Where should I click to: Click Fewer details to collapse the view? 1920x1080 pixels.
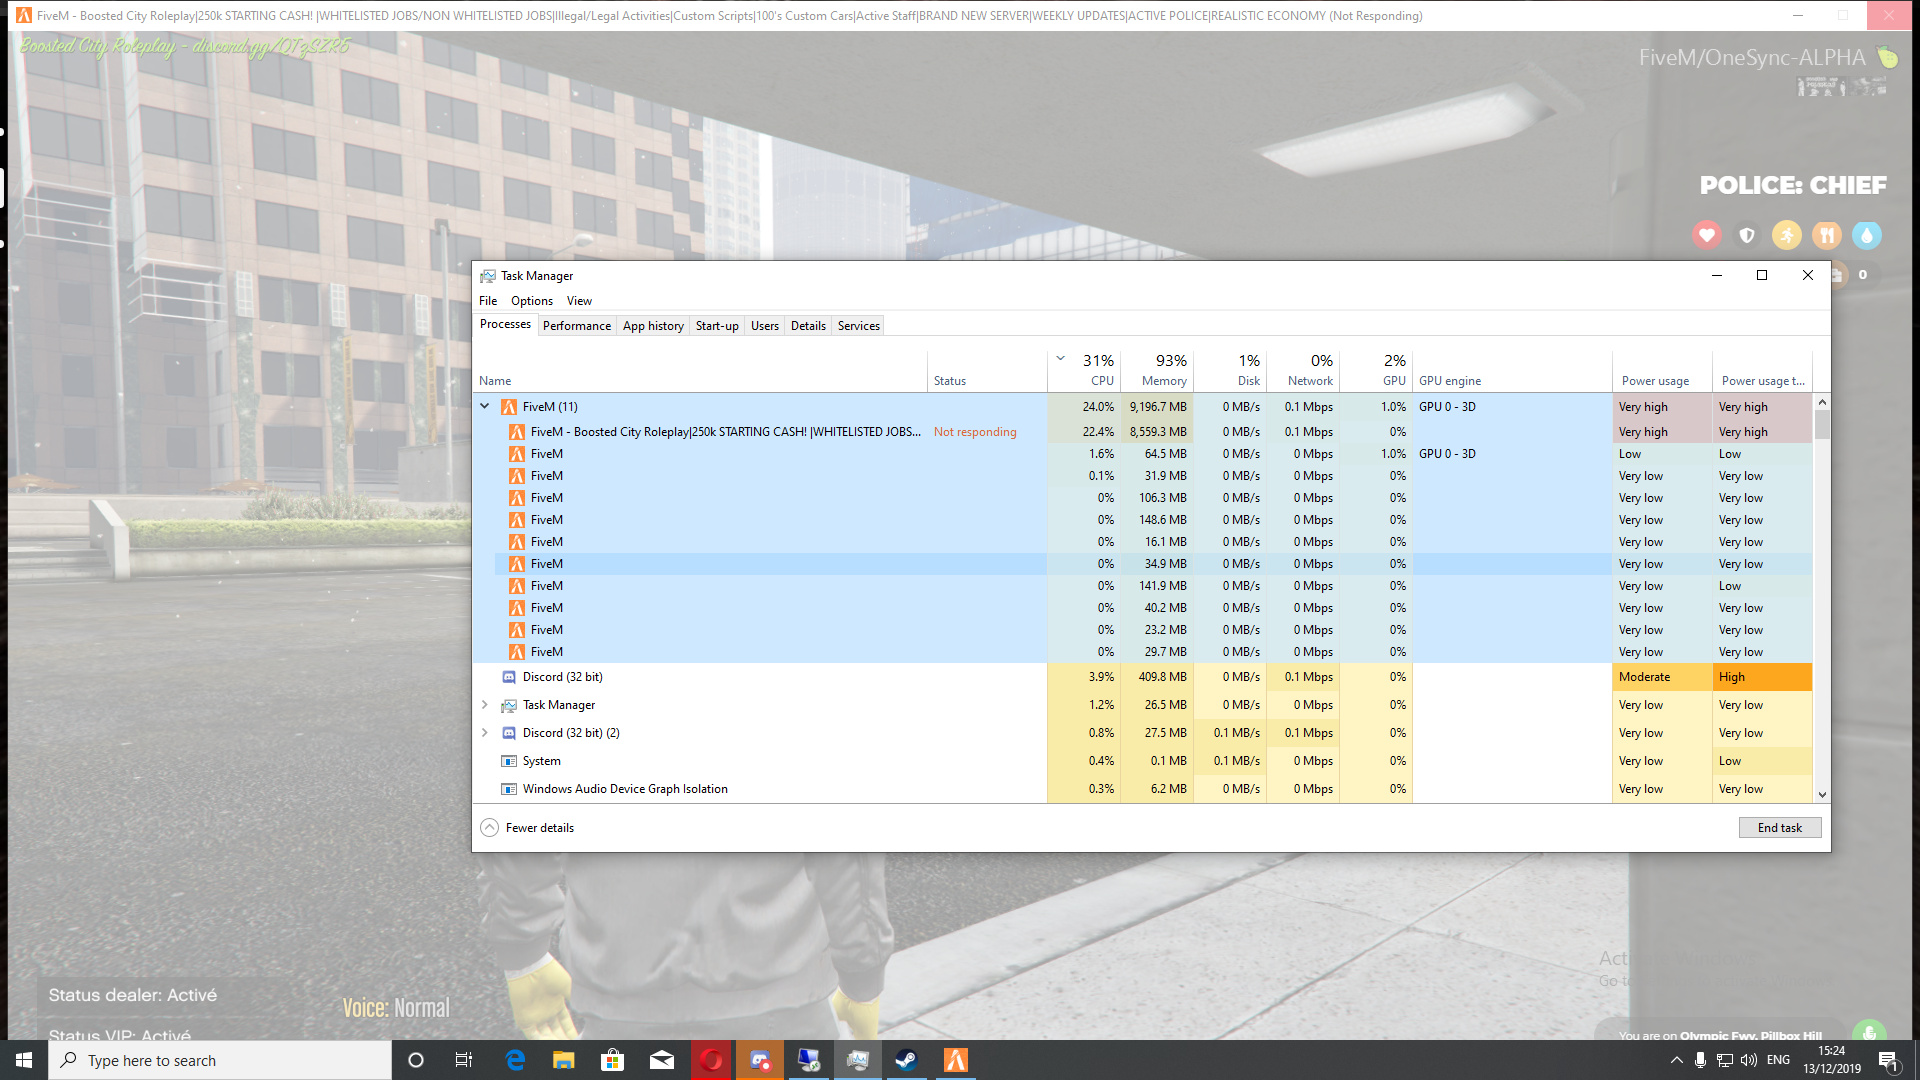(527, 827)
